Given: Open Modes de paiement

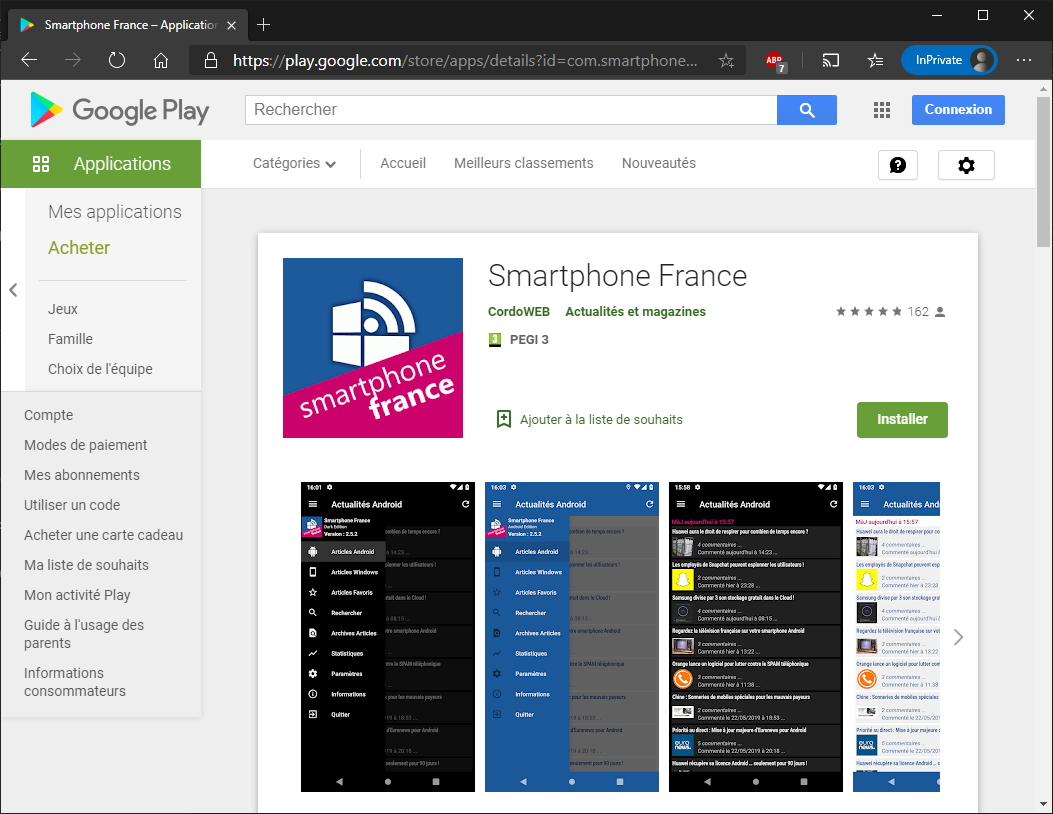Looking at the screenshot, I should click(x=85, y=445).
